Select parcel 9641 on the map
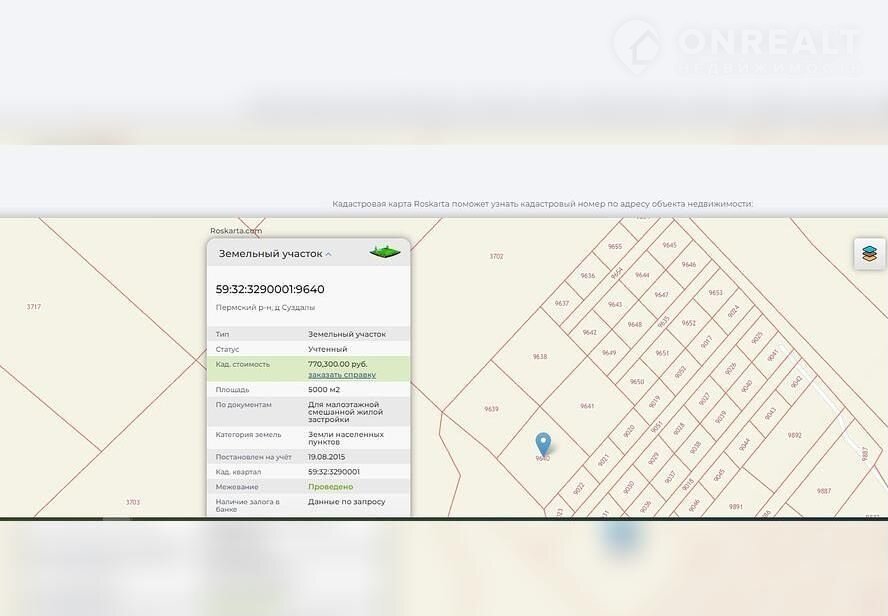888x616 pixels. click(587, 406)
